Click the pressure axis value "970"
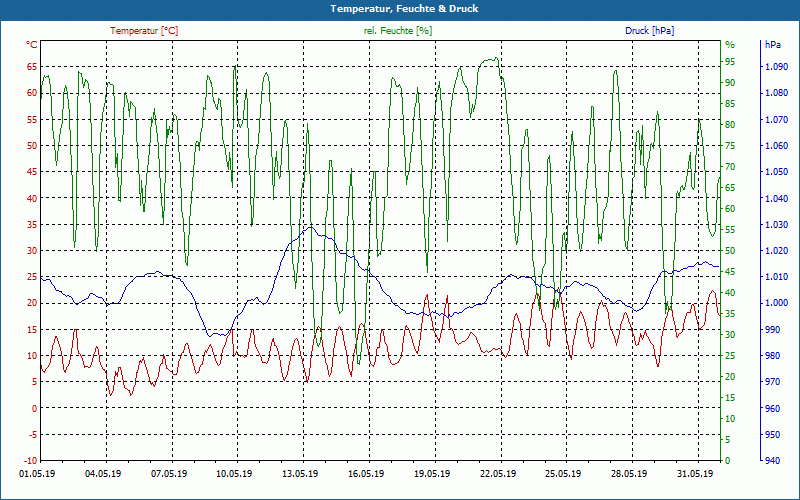The height and width of the screenshot is (500, 800). point(772,382)
